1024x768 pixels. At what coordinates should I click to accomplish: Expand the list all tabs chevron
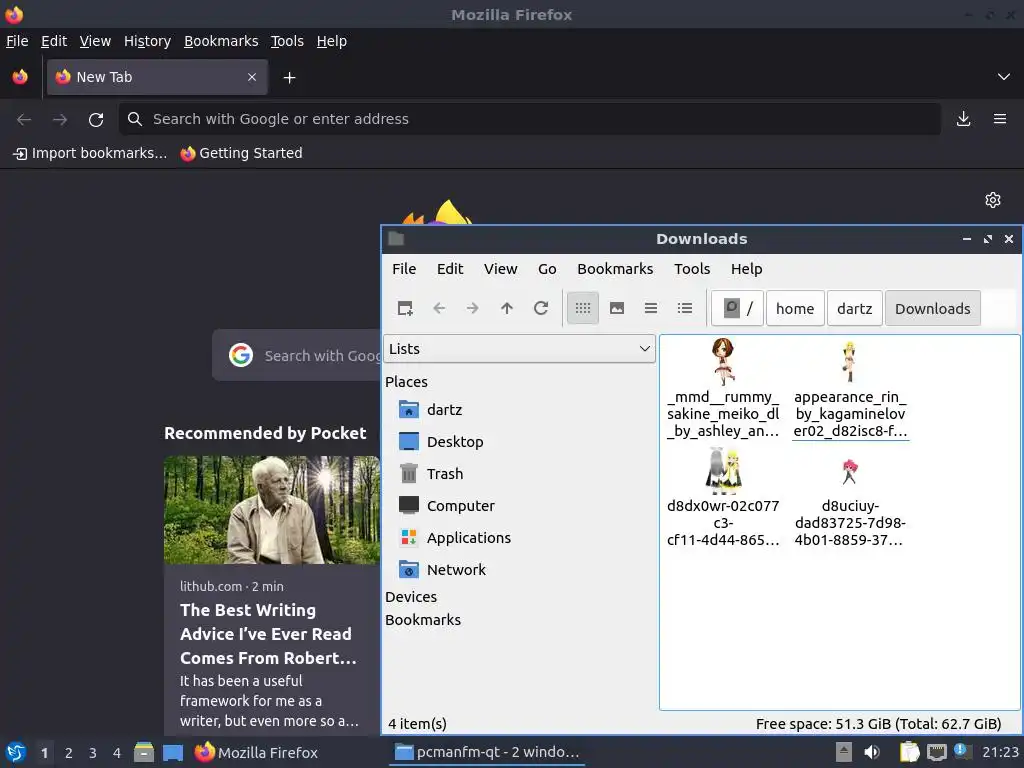click(1004, 77)
